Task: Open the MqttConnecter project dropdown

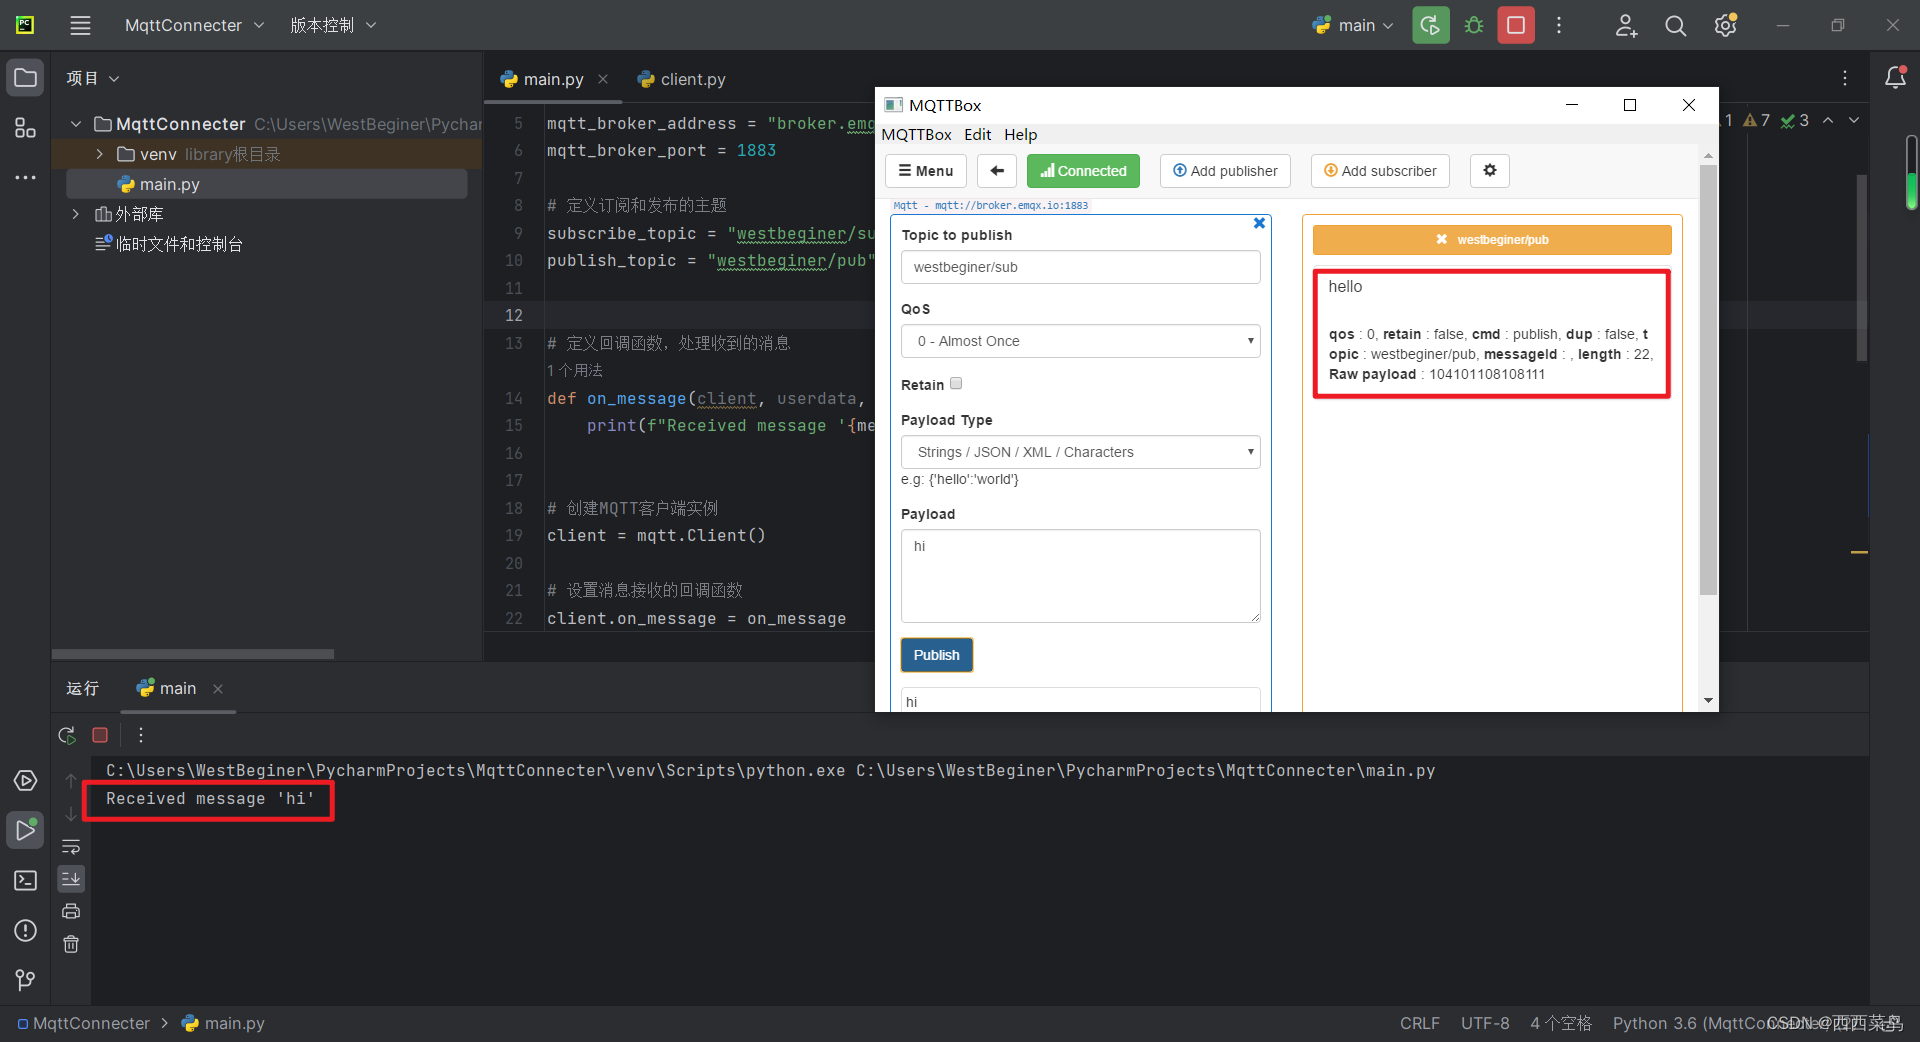Action: tap(194, 25)
